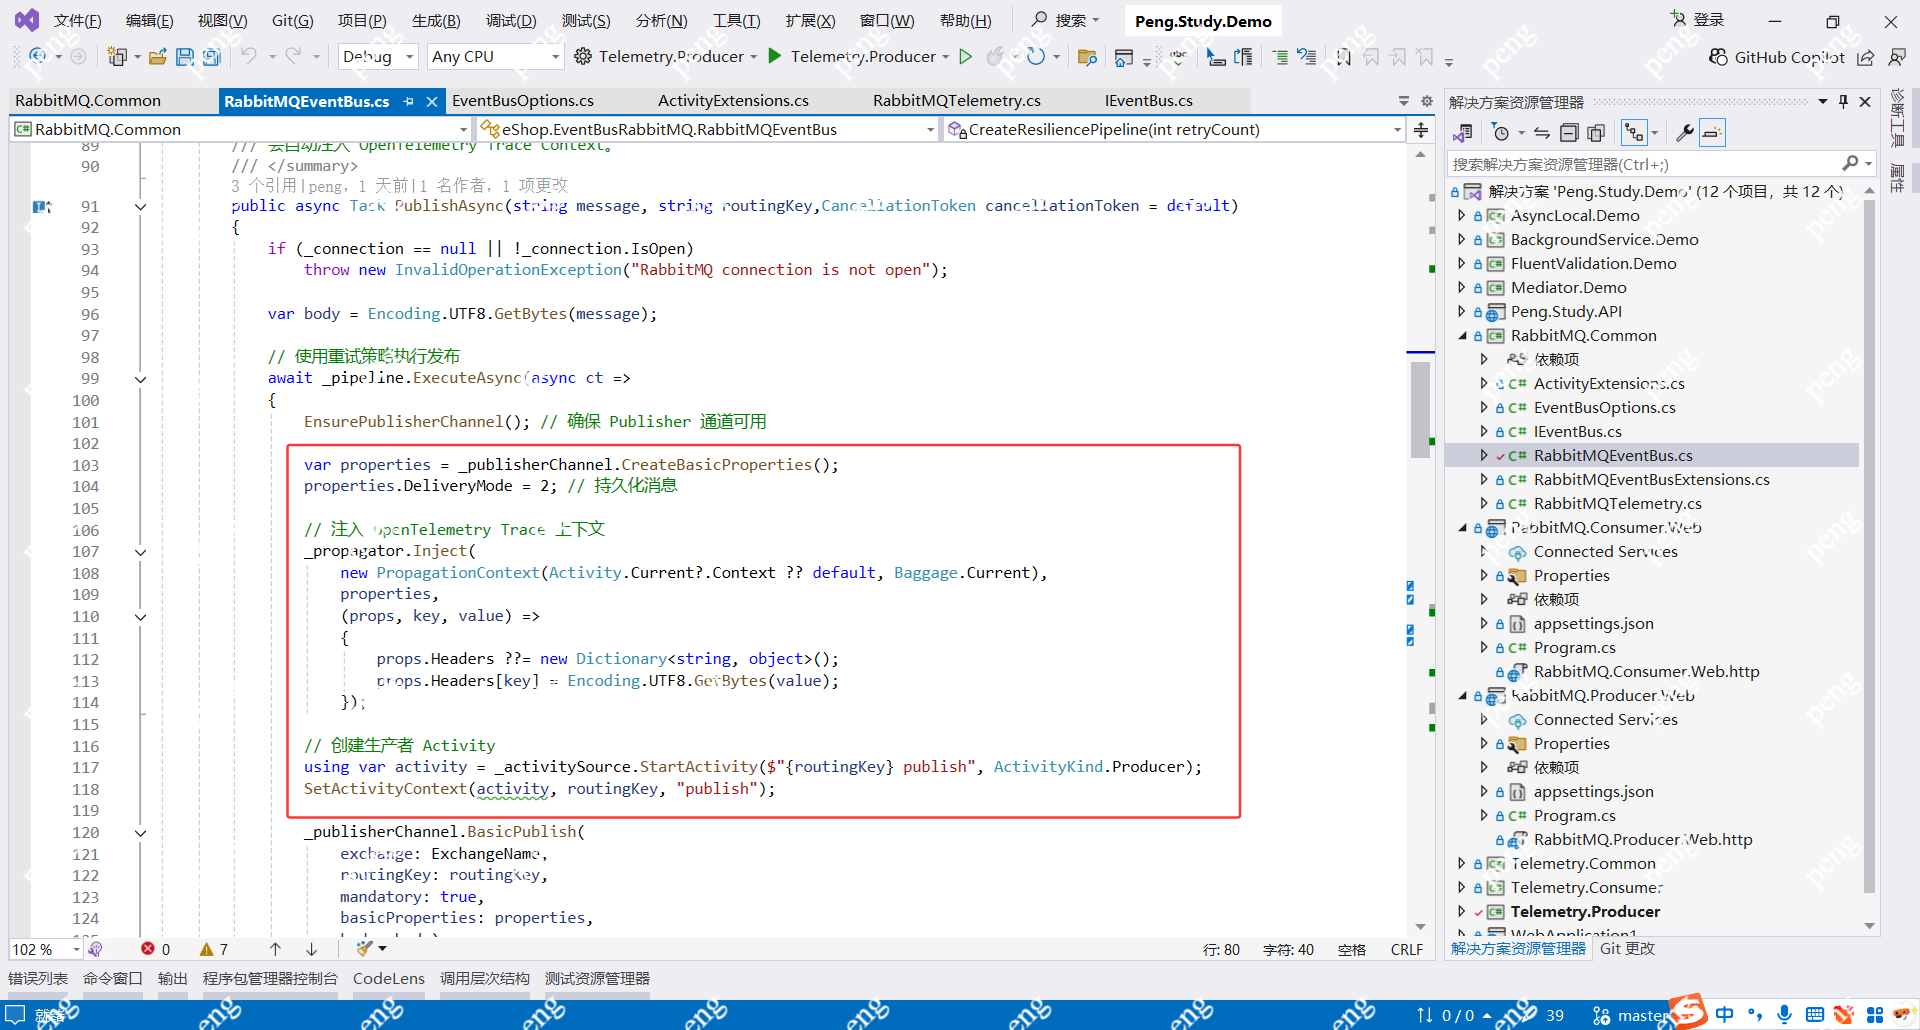Open the 输出 panel tab

point(173,979)
